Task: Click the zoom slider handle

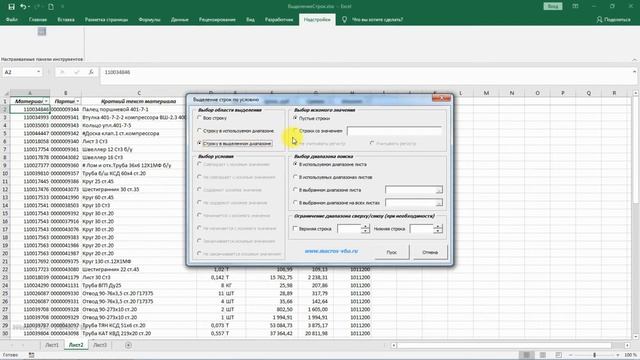Action: pyautogui.click(x=594, y=355)
